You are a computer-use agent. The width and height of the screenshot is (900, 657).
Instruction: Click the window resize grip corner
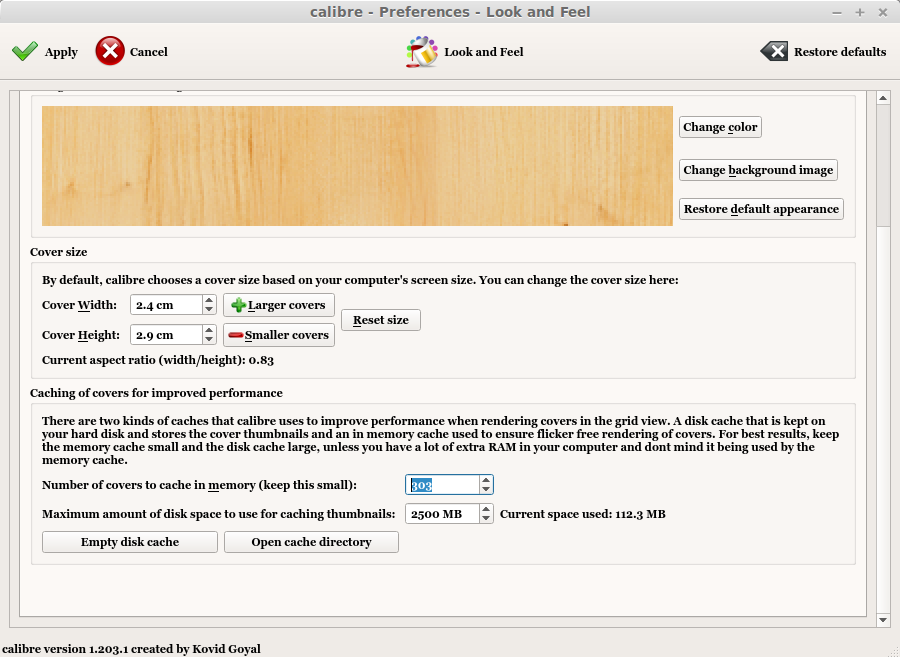[x=894, y=651]
